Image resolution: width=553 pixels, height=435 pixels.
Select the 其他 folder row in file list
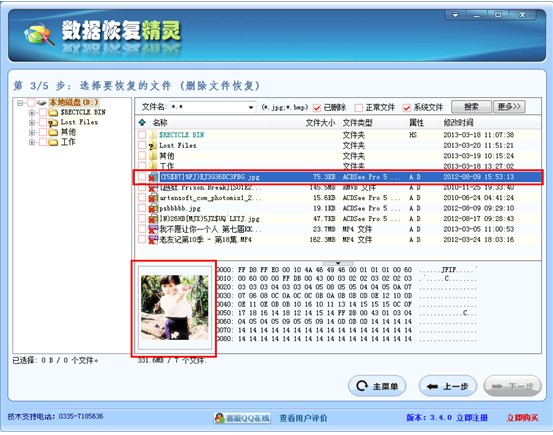pyautogui.click(x=339, y=156)
